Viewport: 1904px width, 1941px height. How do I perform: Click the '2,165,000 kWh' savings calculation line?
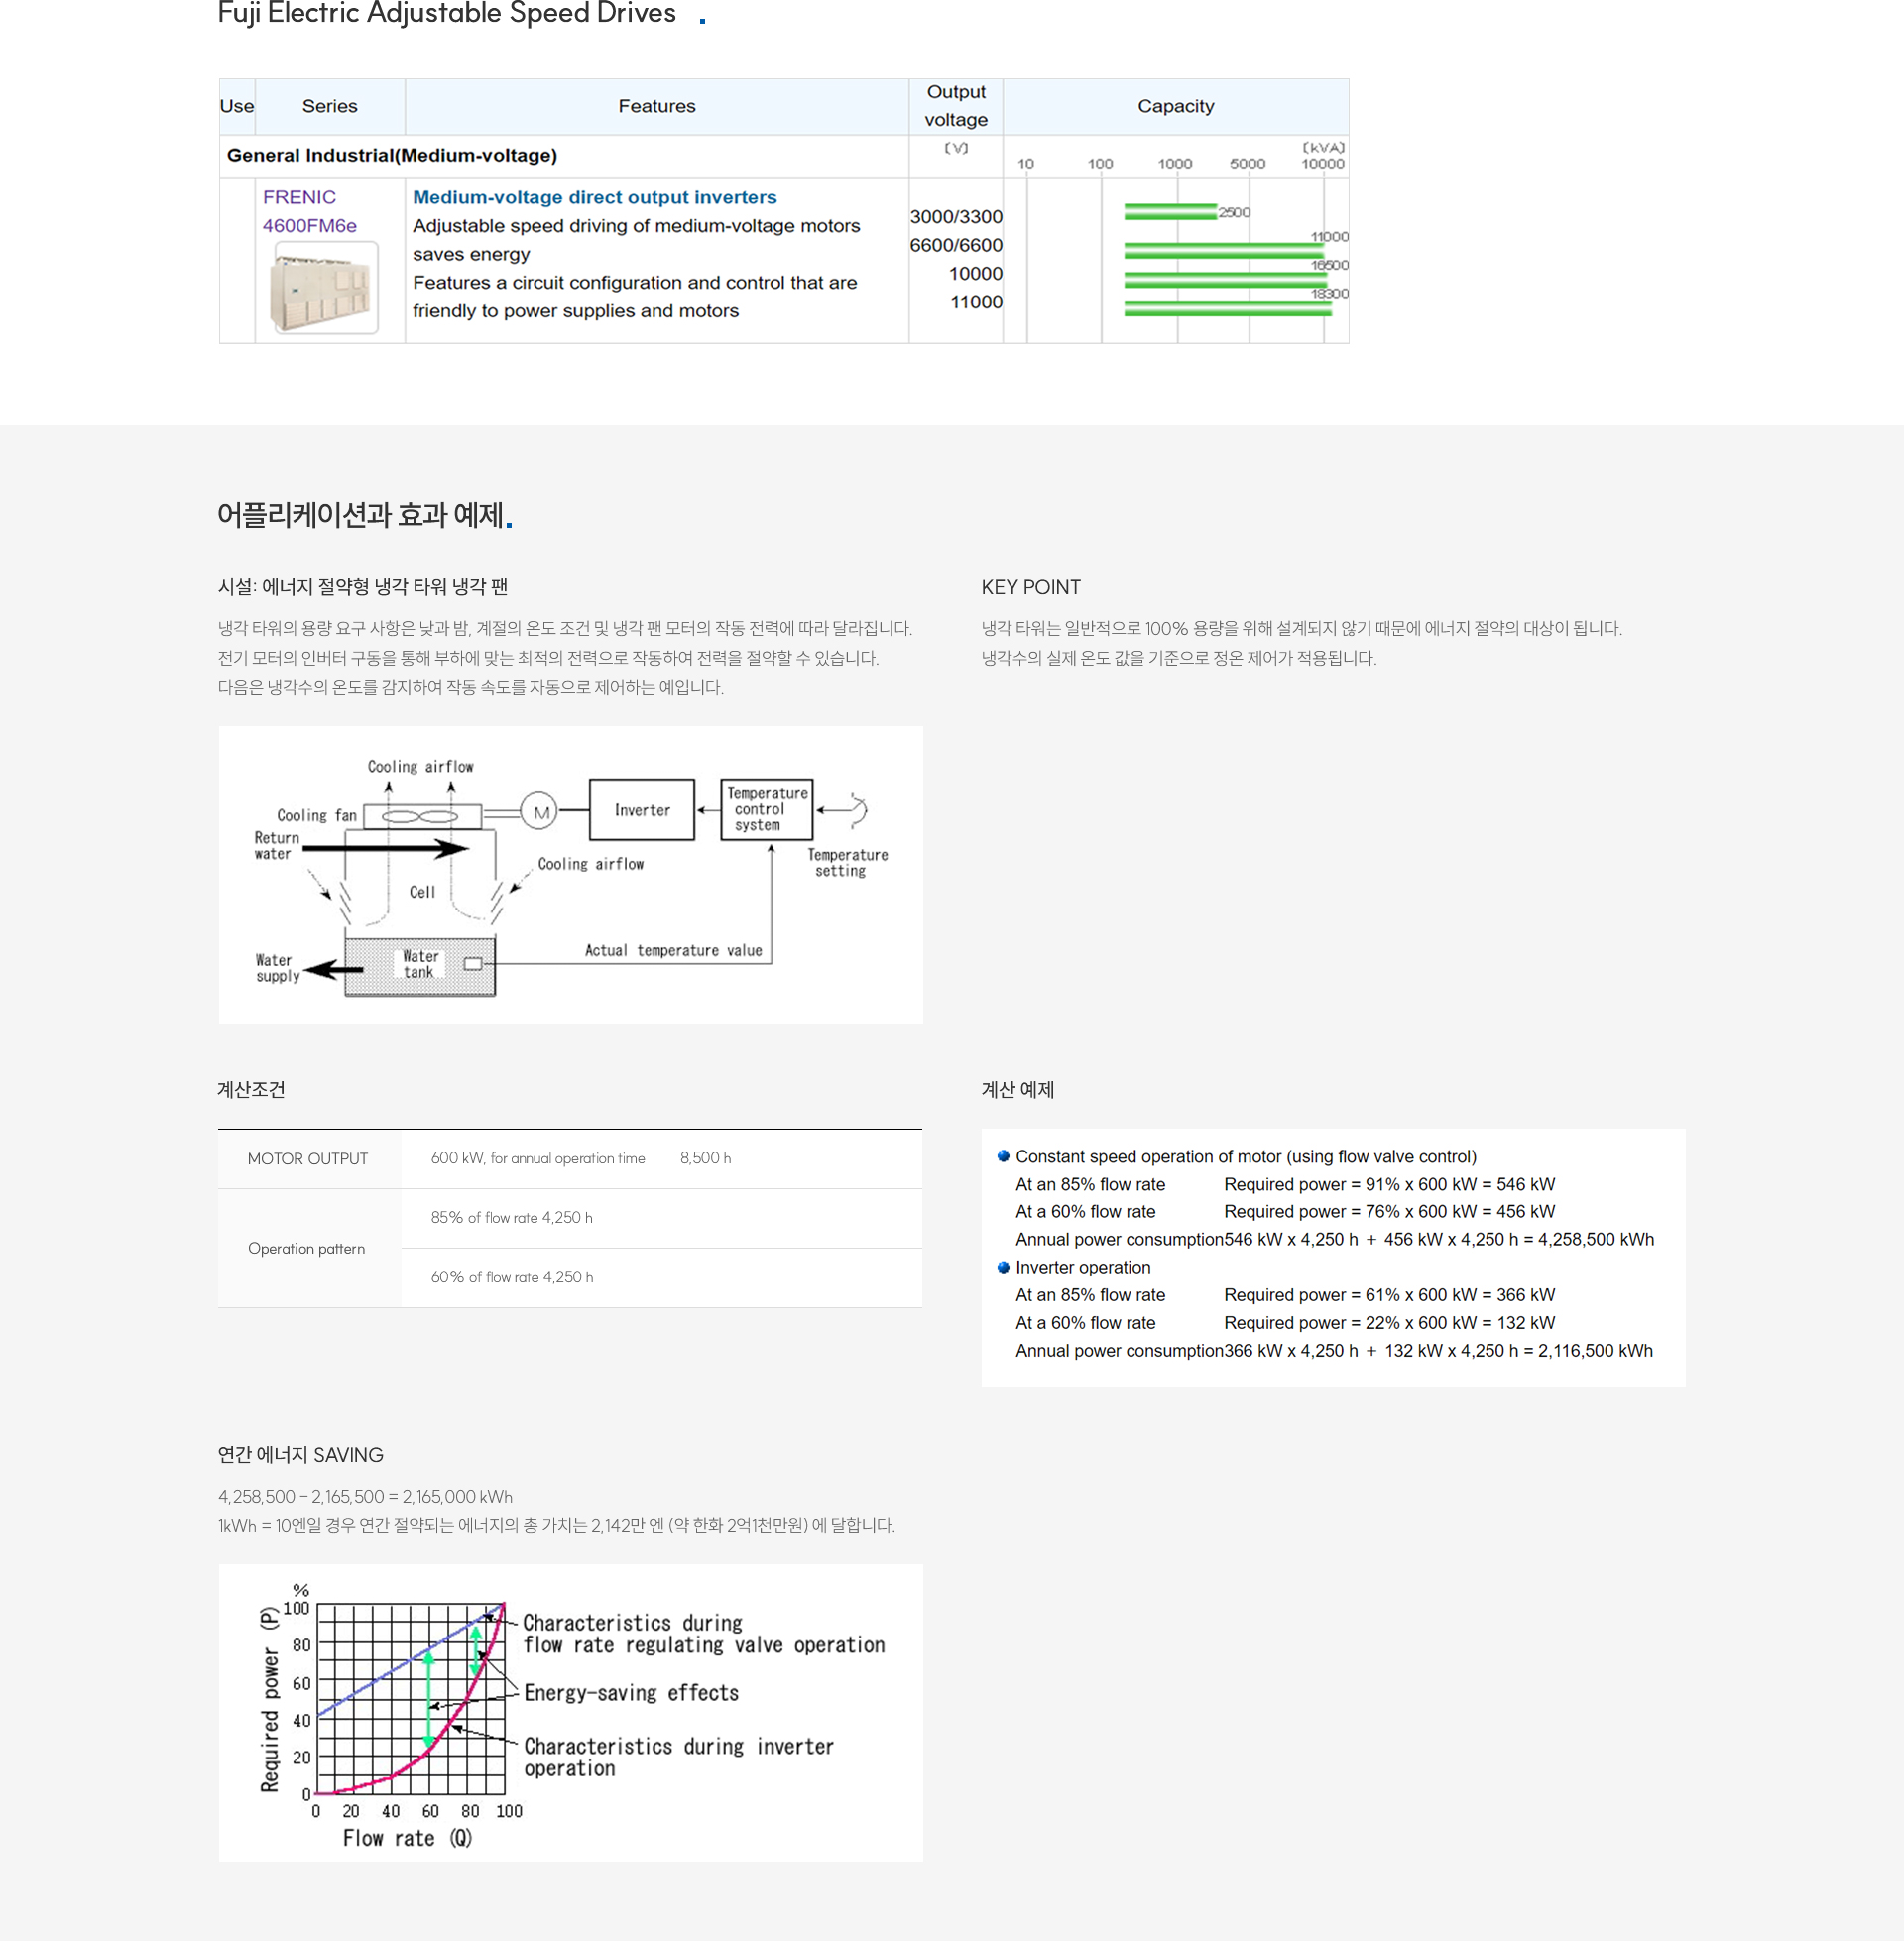click(365, 1496)
